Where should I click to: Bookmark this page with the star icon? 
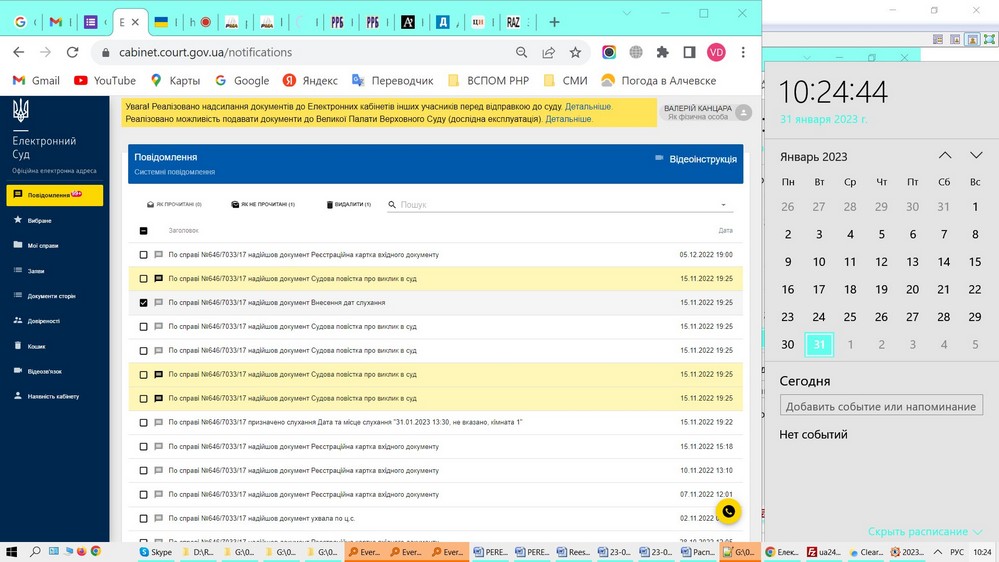pos(575,52)
